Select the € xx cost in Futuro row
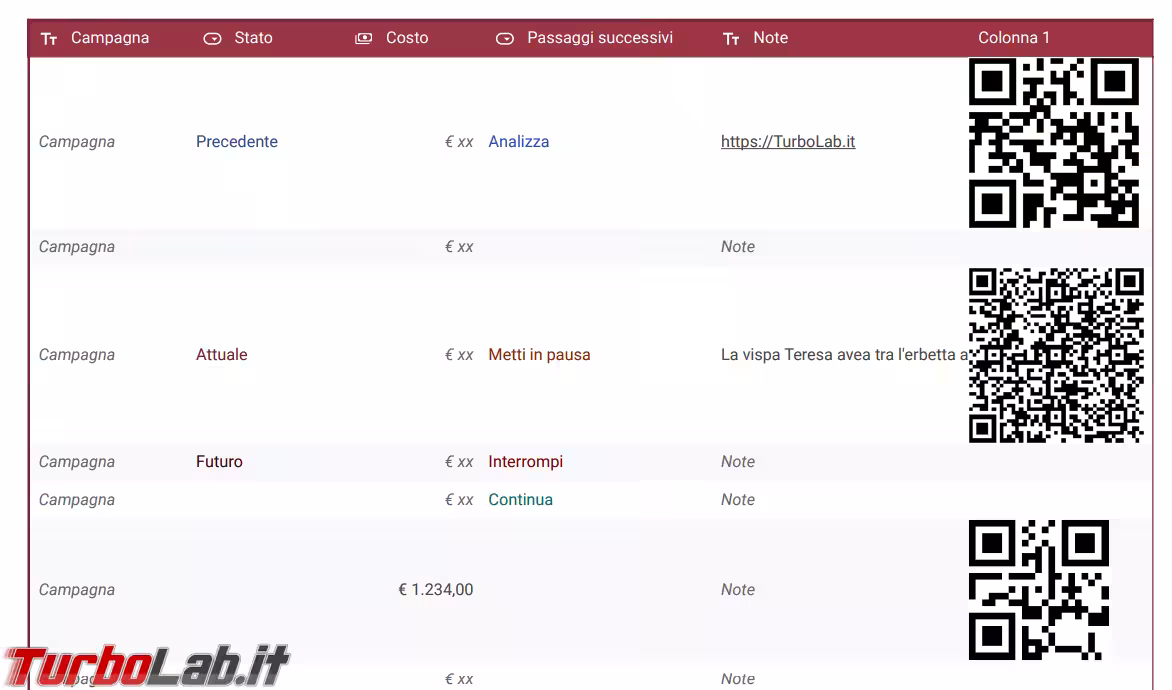 [459, 462]
